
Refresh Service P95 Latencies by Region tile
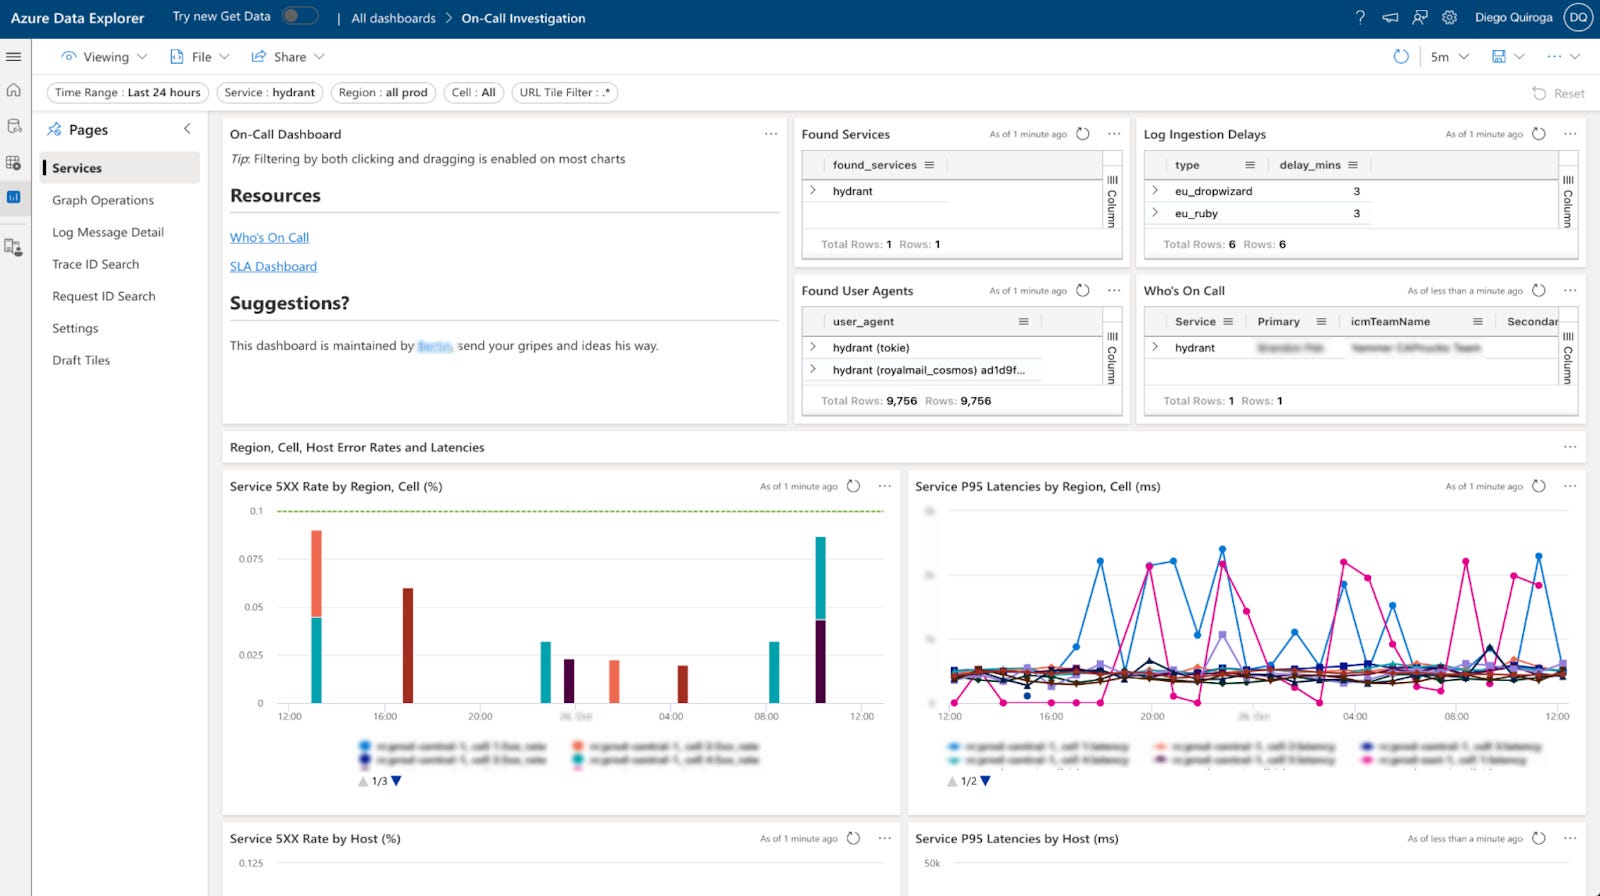(1539, 486)
